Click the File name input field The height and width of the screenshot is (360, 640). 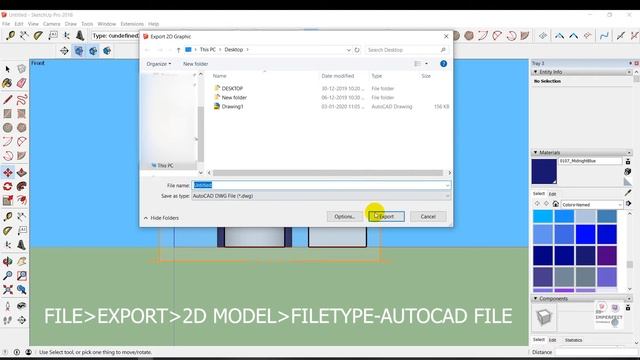pos(321,185)
